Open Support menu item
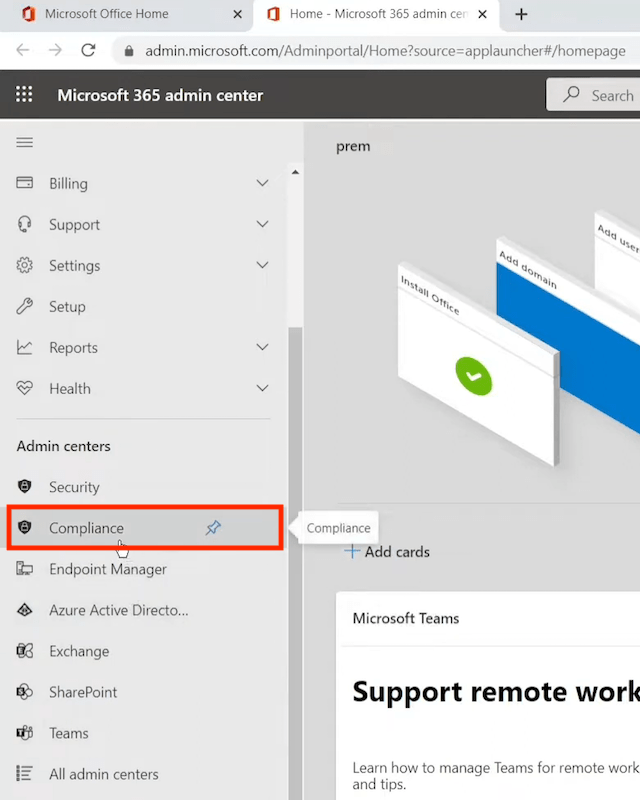The height and width of the screenshot is (800, 640). (x=143, y=224)
